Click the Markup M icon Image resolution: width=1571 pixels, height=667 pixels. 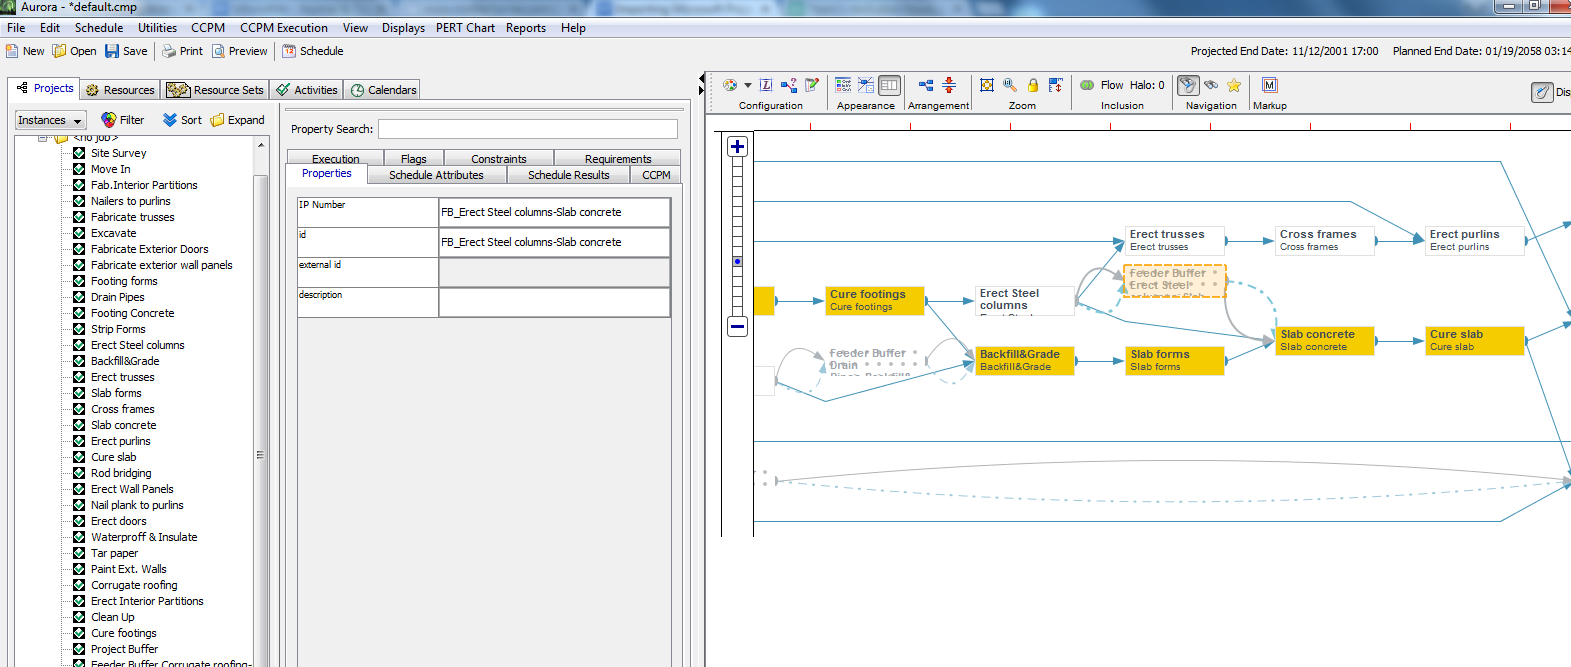point(1269,86)
